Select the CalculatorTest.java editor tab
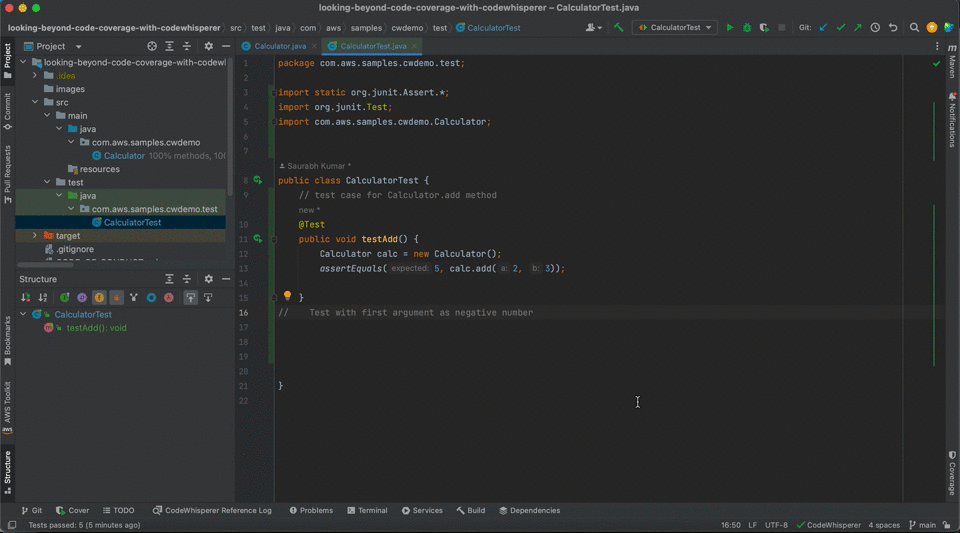960x533 pixels. pyautogui.click(x=373, y=47)
